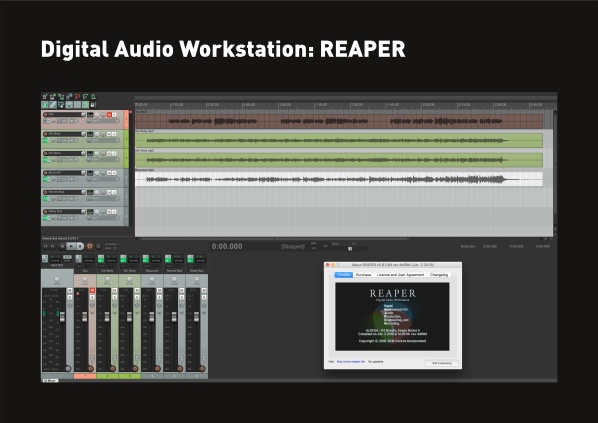Screen dimensions: 598x423
Task: Toggle ripple editing toolbar icon
Action: click(61, 105)
